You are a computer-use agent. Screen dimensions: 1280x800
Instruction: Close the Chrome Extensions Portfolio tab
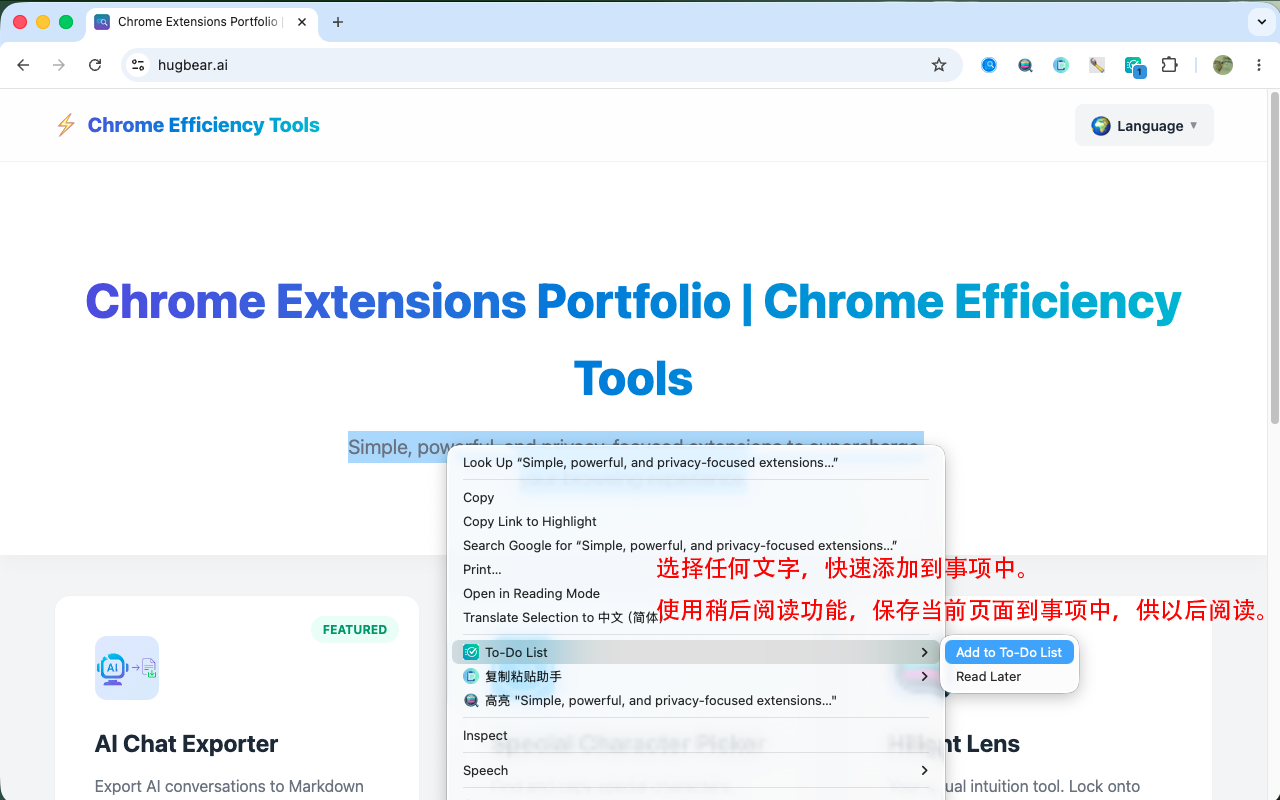(302, 22)
